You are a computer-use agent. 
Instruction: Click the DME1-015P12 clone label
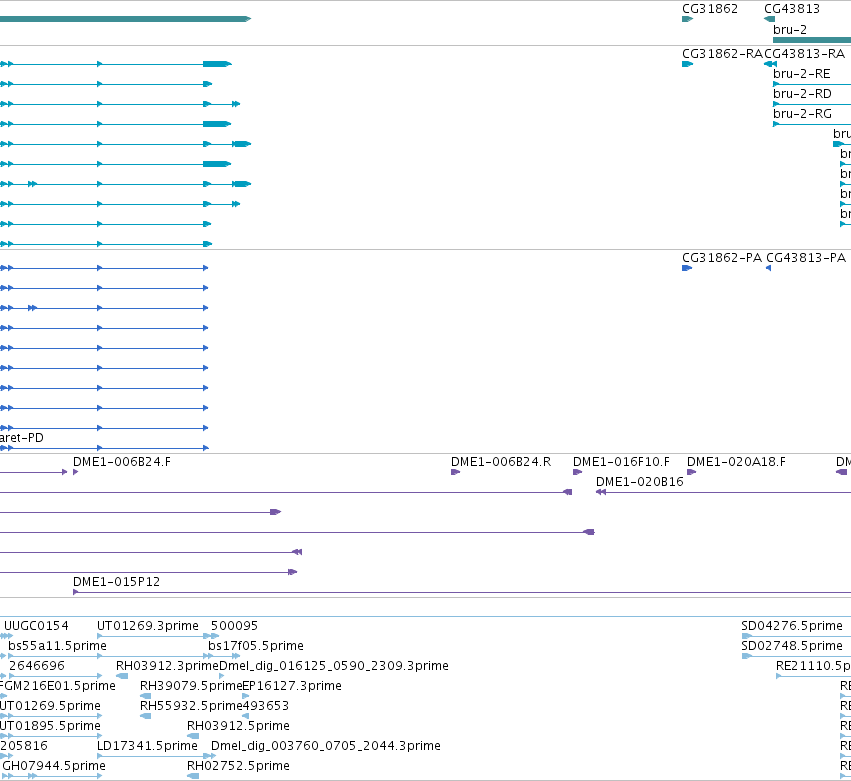[x=116, y=582]
